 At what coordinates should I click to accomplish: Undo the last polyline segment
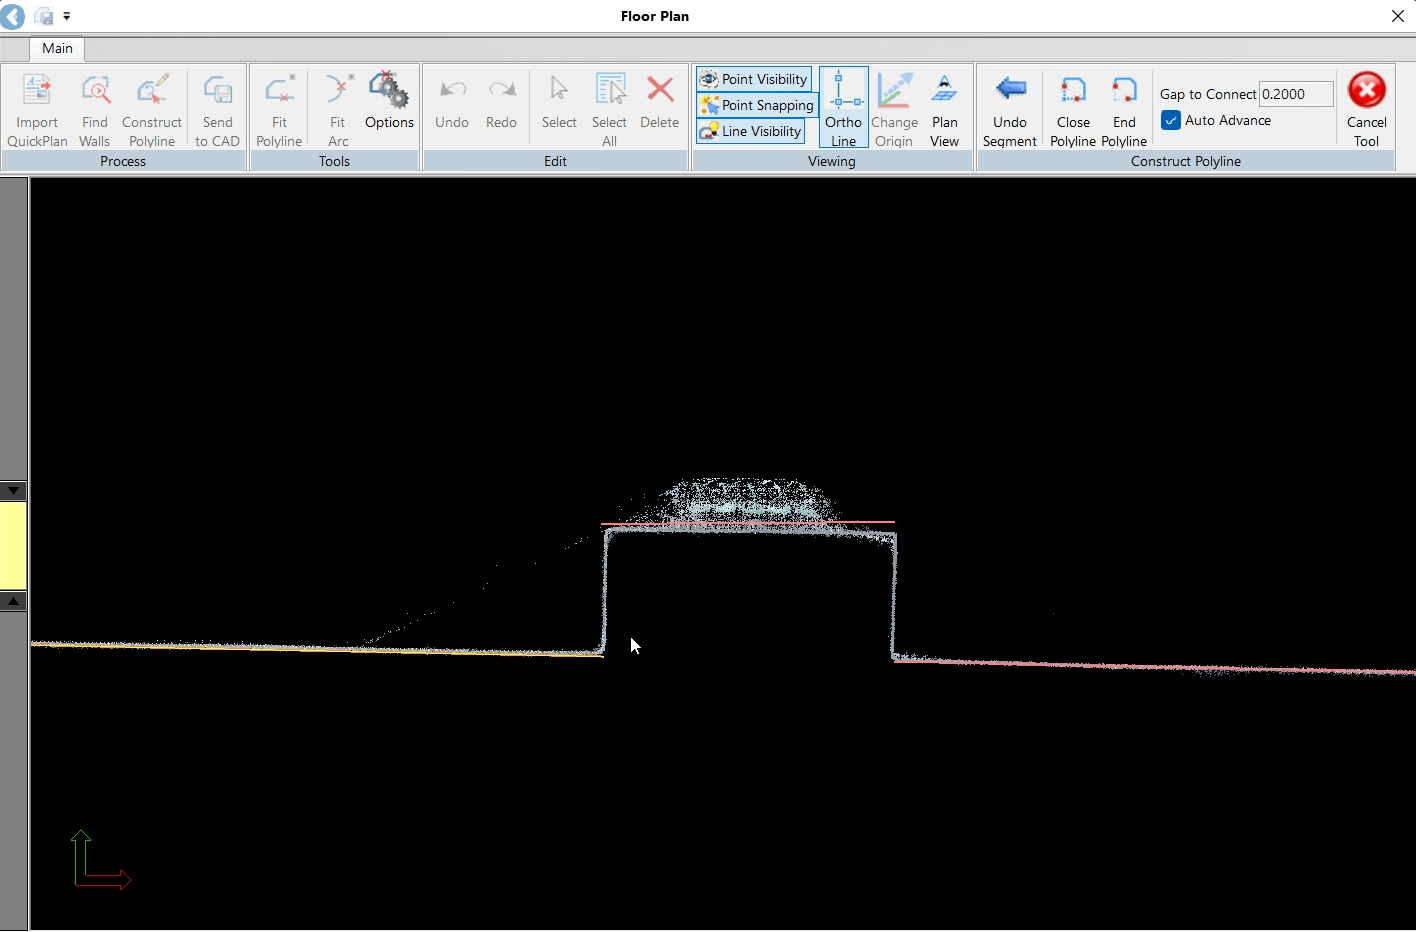click(1010, 108)
